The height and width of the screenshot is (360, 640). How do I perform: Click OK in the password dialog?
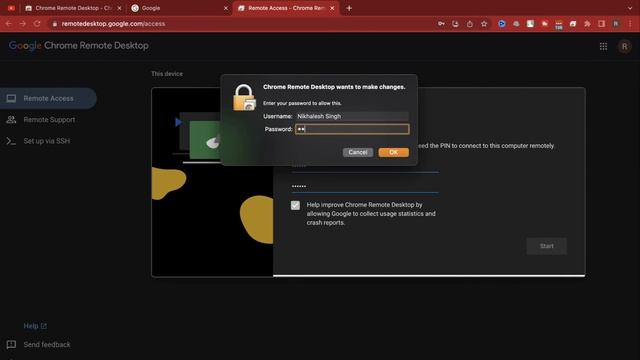(x=393, y=152)
